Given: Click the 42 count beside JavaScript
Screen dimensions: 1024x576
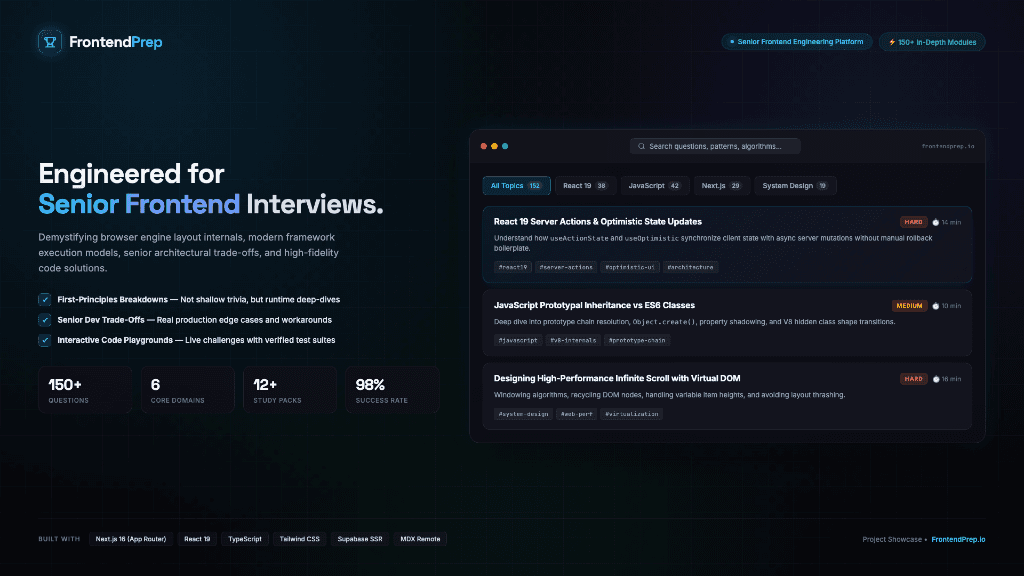Looking at the screenshot, I should [x=675, y=186].
